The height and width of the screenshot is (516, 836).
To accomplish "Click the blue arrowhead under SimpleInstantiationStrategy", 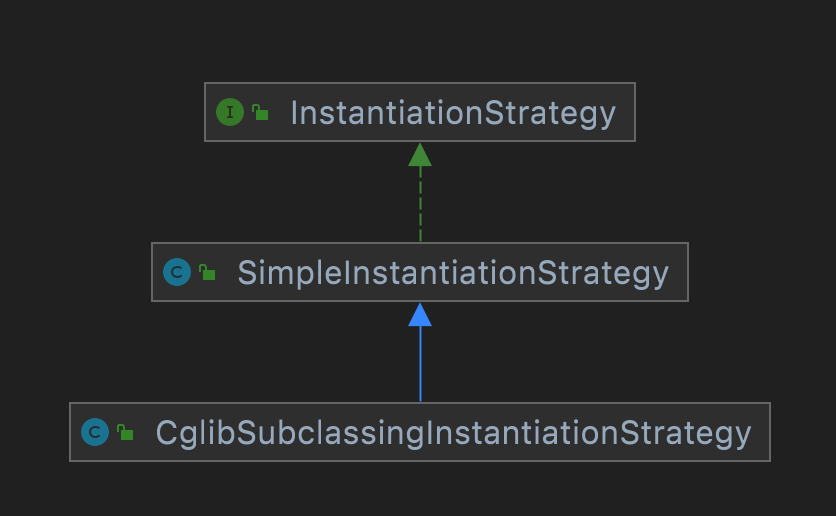I will (x=420, y=315).
